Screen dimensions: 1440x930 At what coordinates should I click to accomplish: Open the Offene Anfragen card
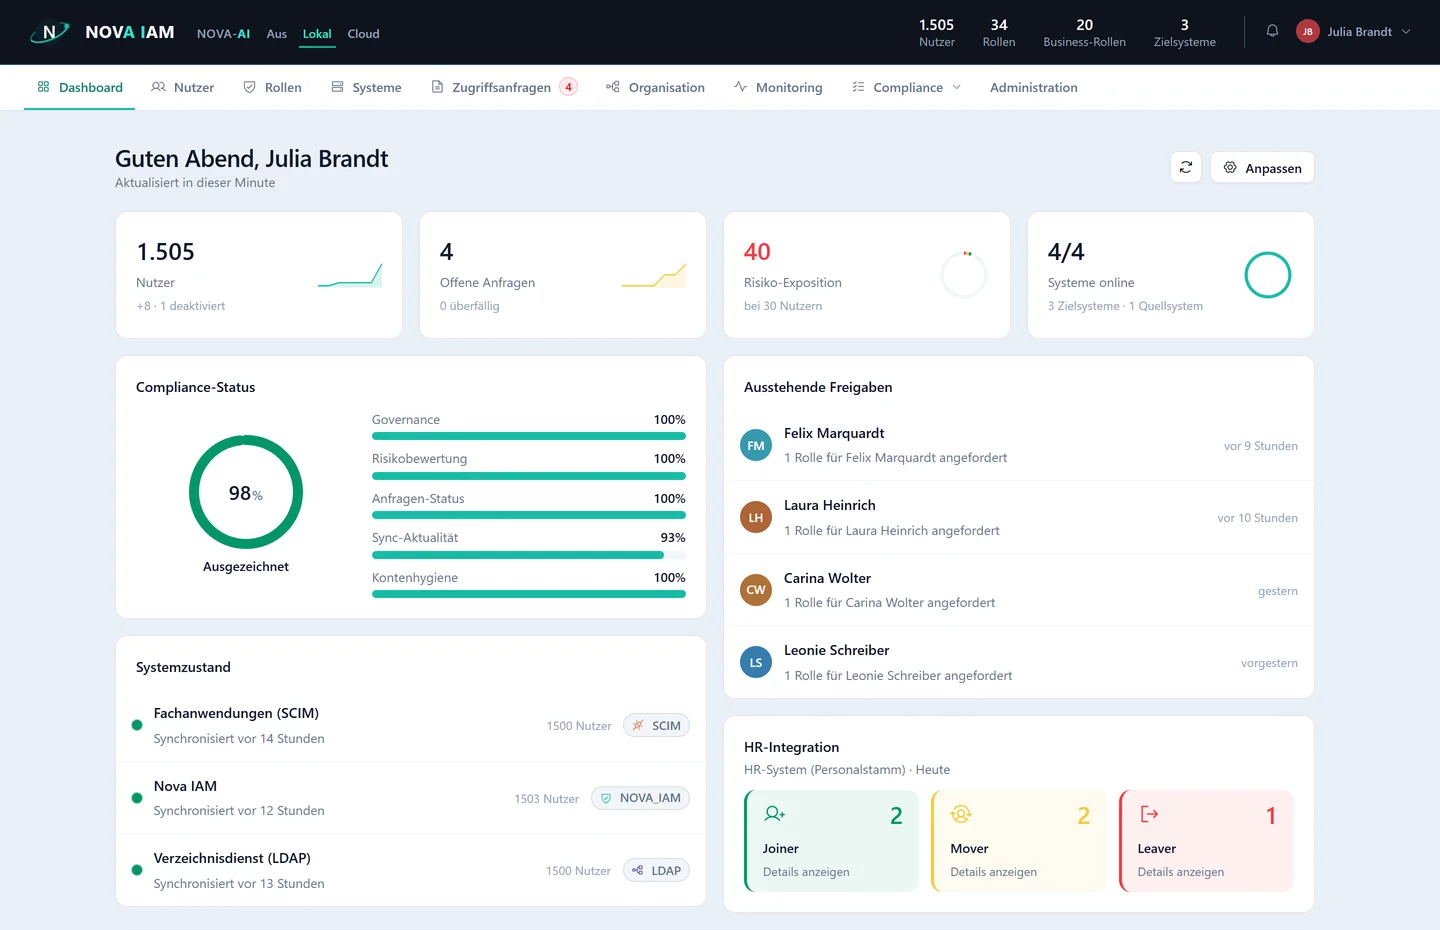click(x=562, y=275)
